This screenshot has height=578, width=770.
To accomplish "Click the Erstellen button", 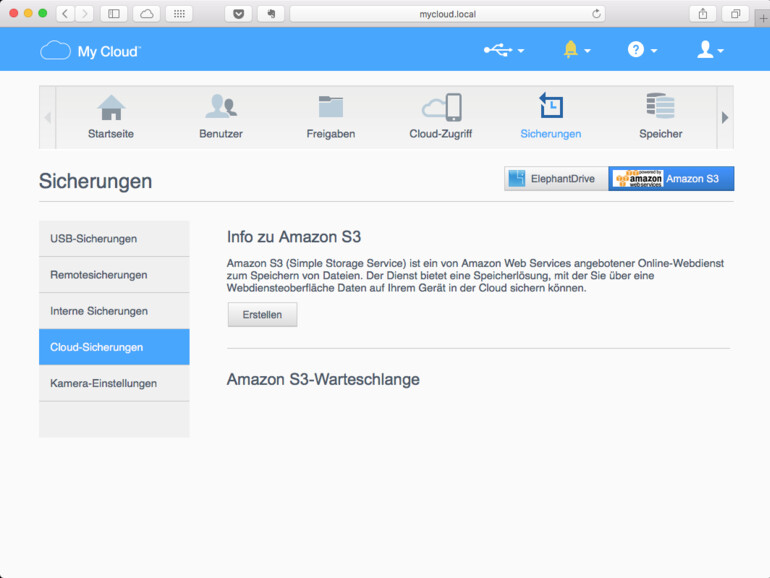I will pos(262,315).
